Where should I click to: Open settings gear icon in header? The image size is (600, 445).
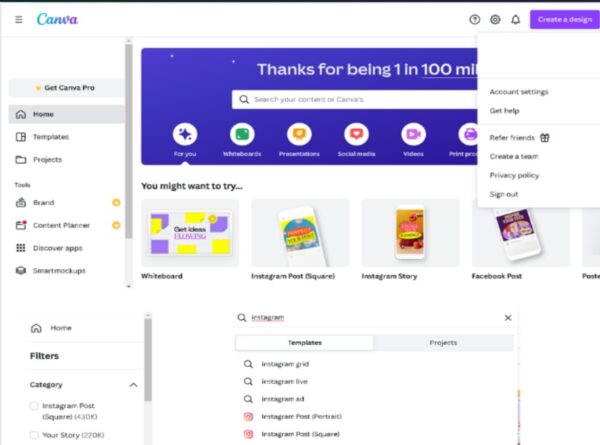coord(495,19)
